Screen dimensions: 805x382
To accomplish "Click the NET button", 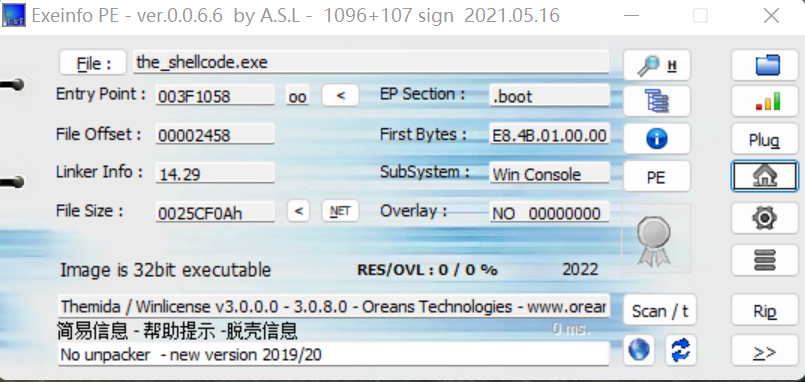I will click(x=340, y=211).
